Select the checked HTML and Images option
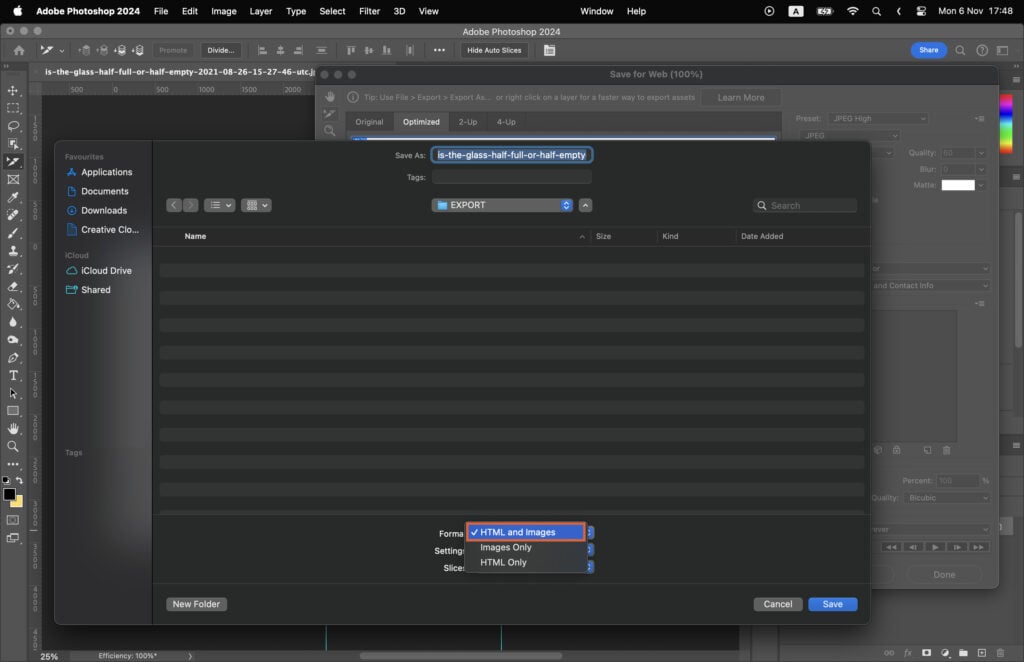1024x662 pixels. (527, 532)
